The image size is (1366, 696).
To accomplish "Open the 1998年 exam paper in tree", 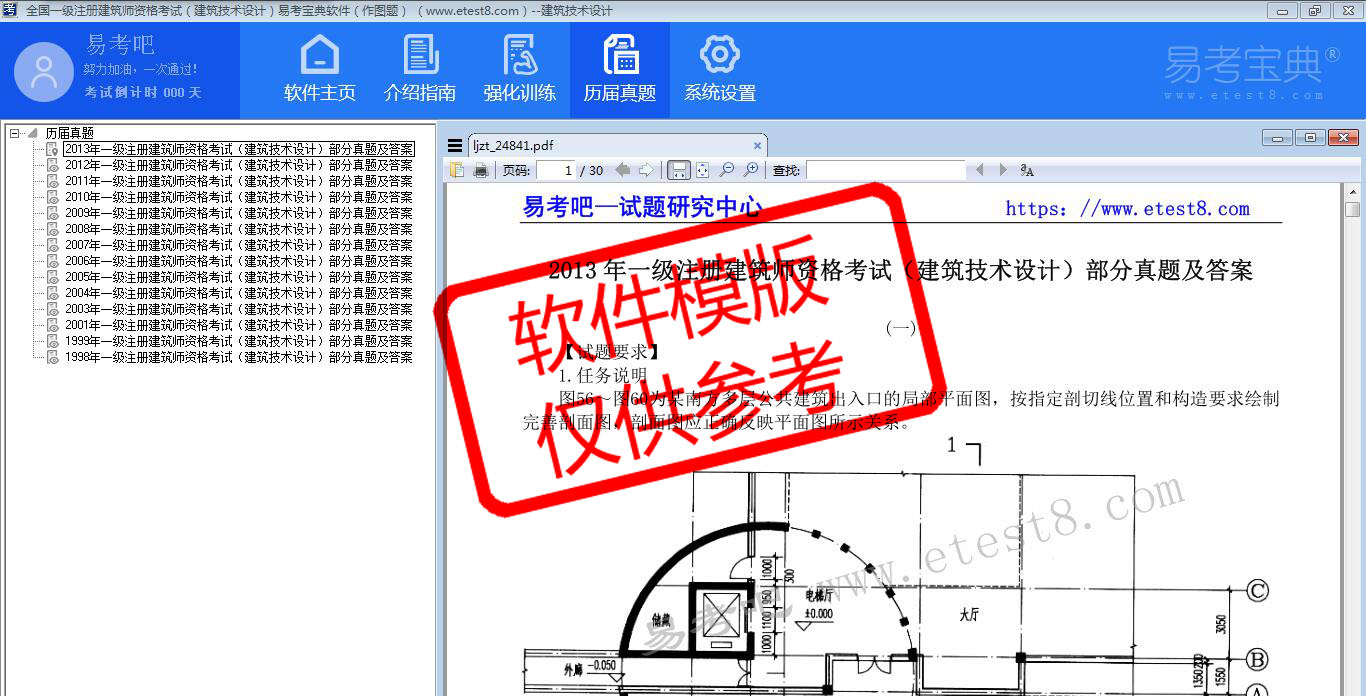I will coord(238,357).
